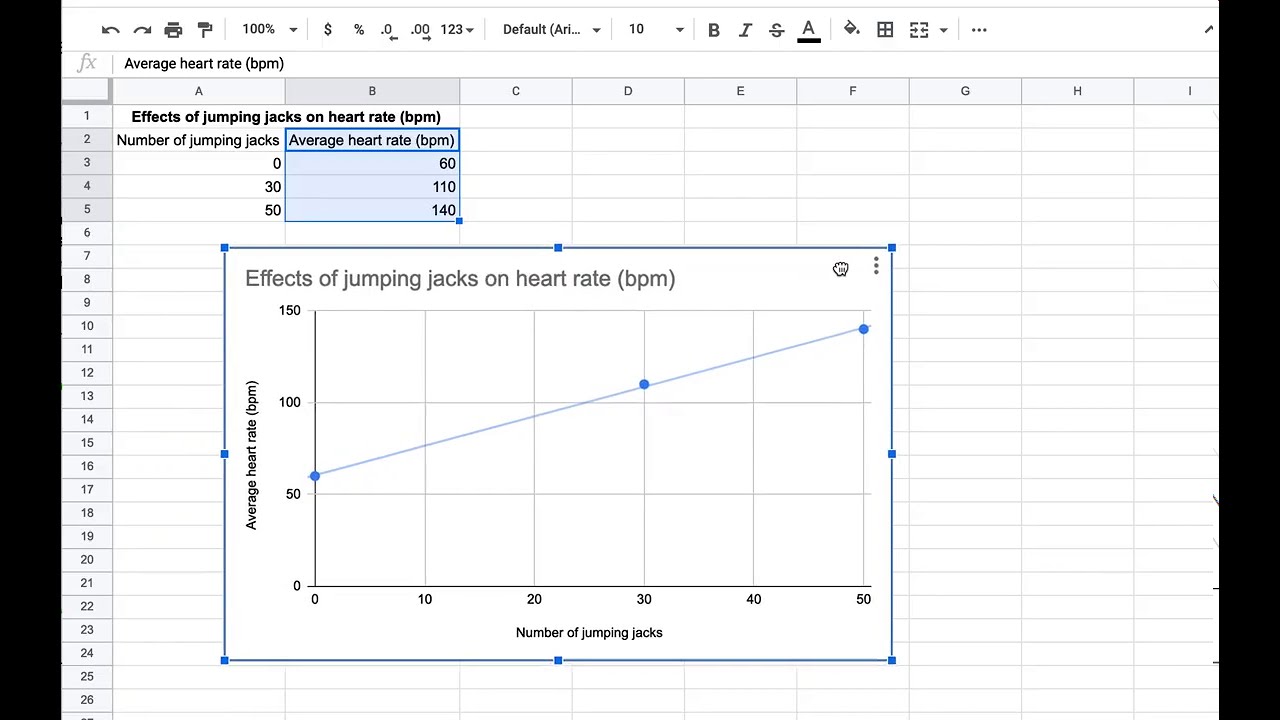Toggle strikethrough formatting
Viewport: 1280px width, 720px height.
click(776, 30)
